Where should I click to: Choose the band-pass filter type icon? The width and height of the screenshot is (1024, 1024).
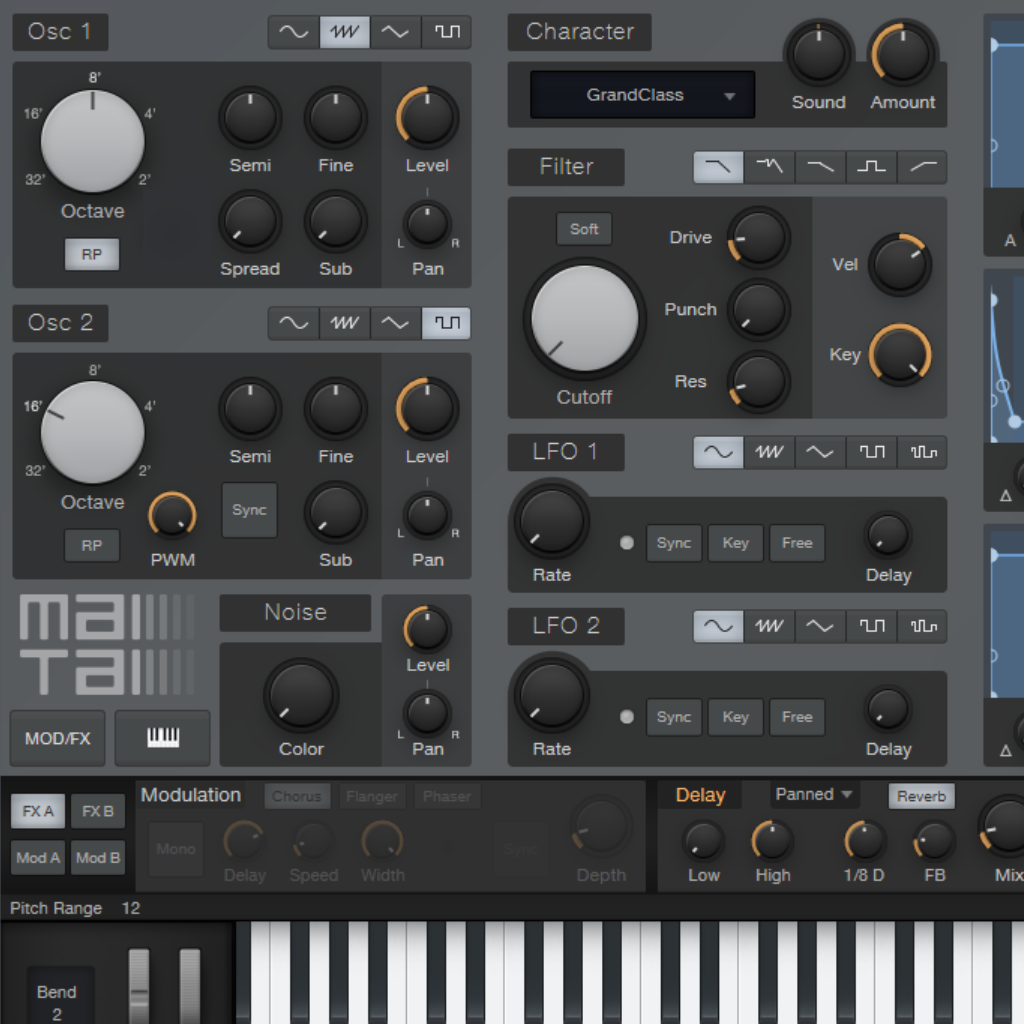(872, 167)
